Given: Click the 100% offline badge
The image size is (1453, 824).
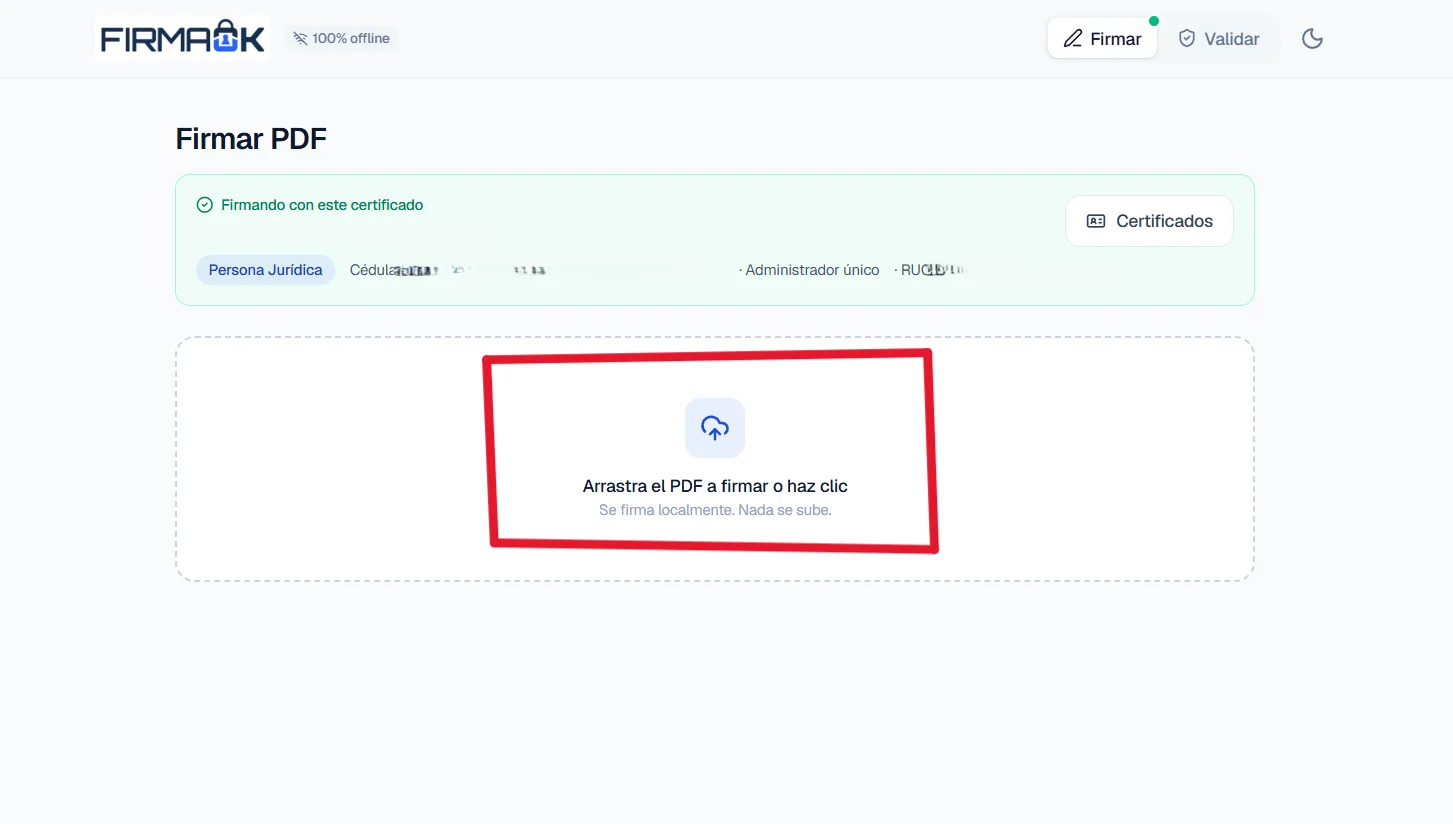Looking at the screenshot, I should [341, 39].
